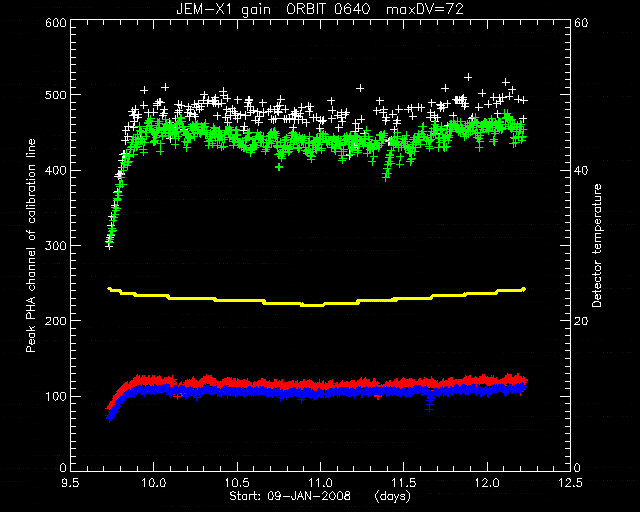
Task: Click the 'Peak PHA channel of calibration line' axis label
Action: (x=31, y=245)
